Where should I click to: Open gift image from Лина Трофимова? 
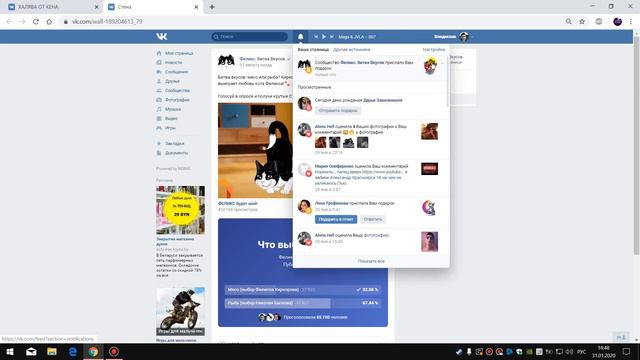pyautogui.click(x=429, y=208)
